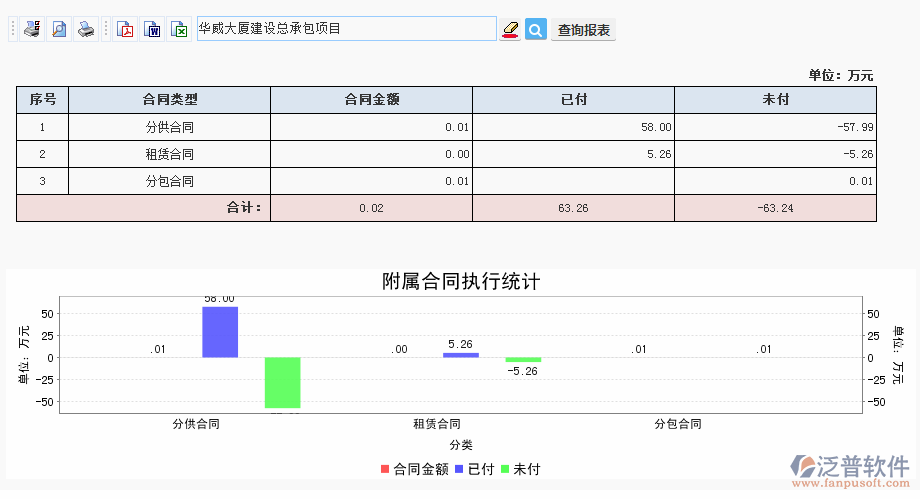This screenshot has height=499, width=920.
Task: Click the 未付 column header
Action: 776,100
